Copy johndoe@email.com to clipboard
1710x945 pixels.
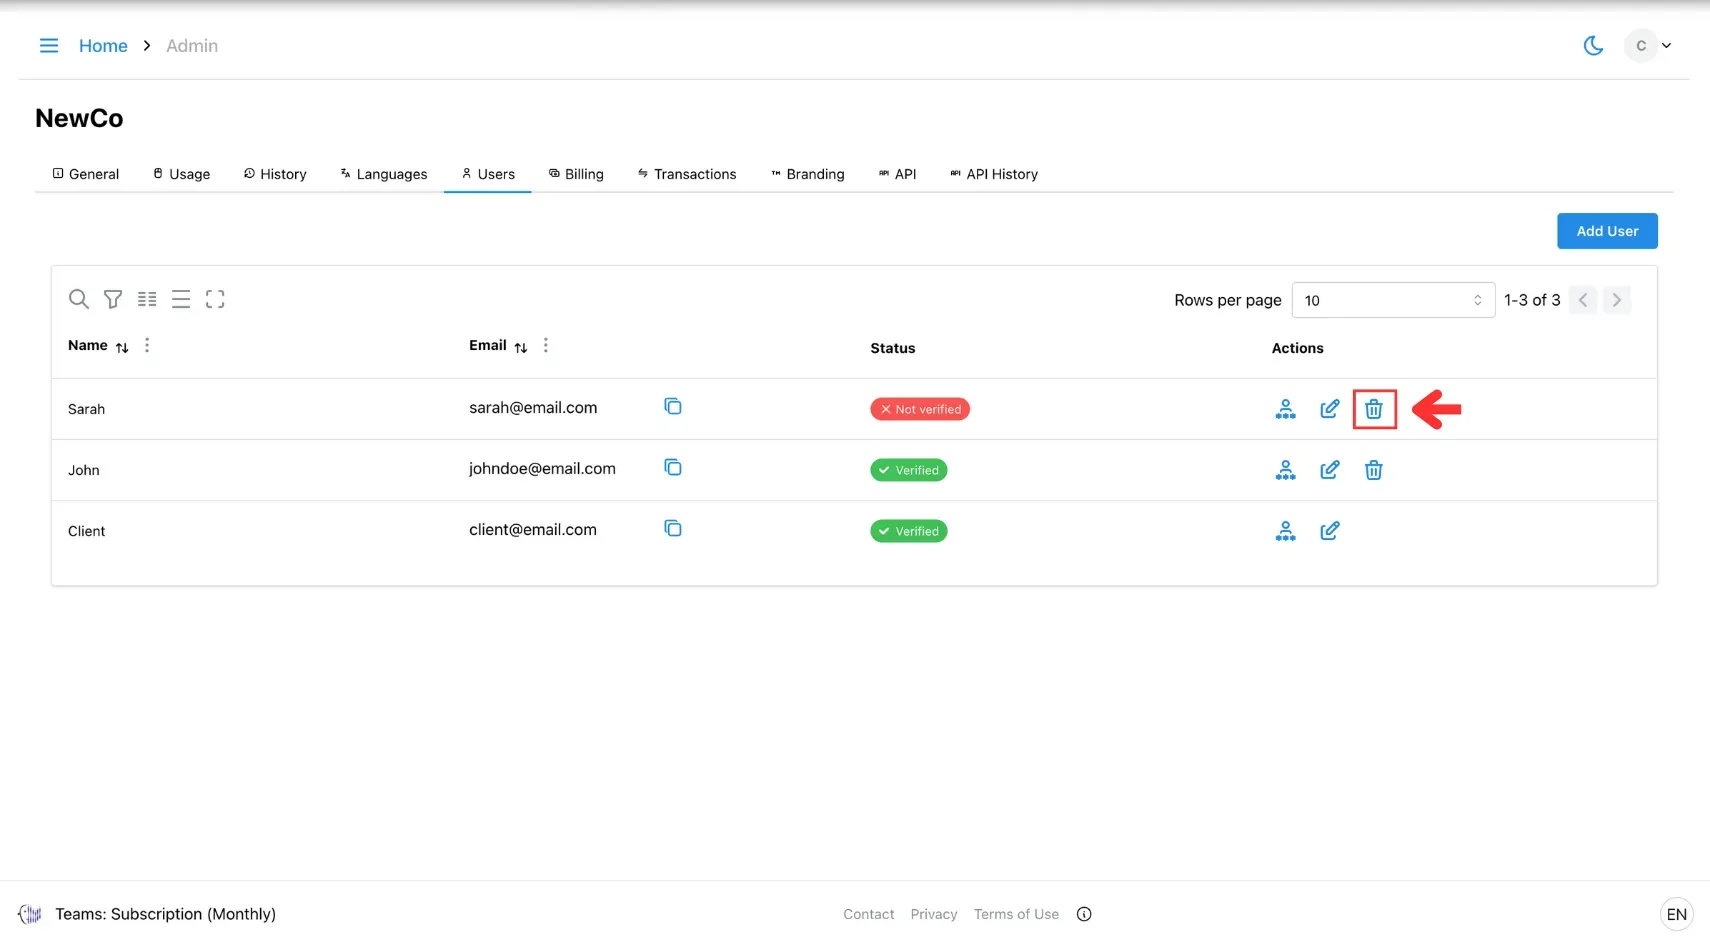pyautogui.click(x=673, y=467)
